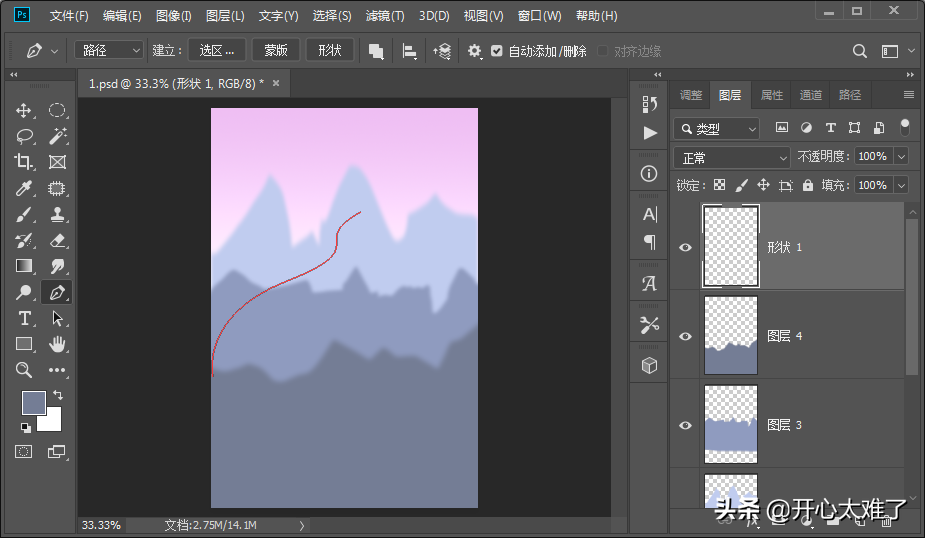Open the 文件(F) menu
The image size is (925, 538).
tap(68, 16)
